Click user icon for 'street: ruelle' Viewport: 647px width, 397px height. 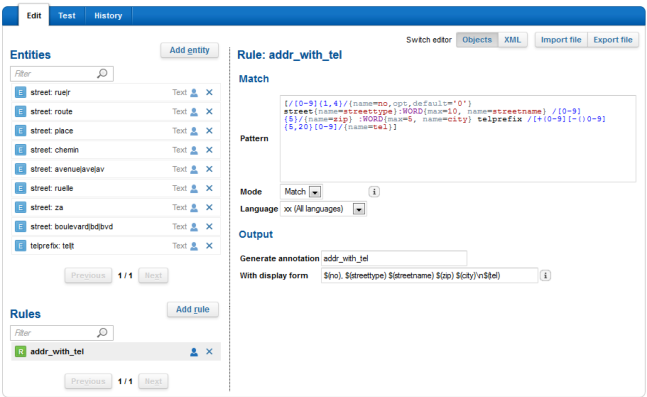click(x=194, y=188)
